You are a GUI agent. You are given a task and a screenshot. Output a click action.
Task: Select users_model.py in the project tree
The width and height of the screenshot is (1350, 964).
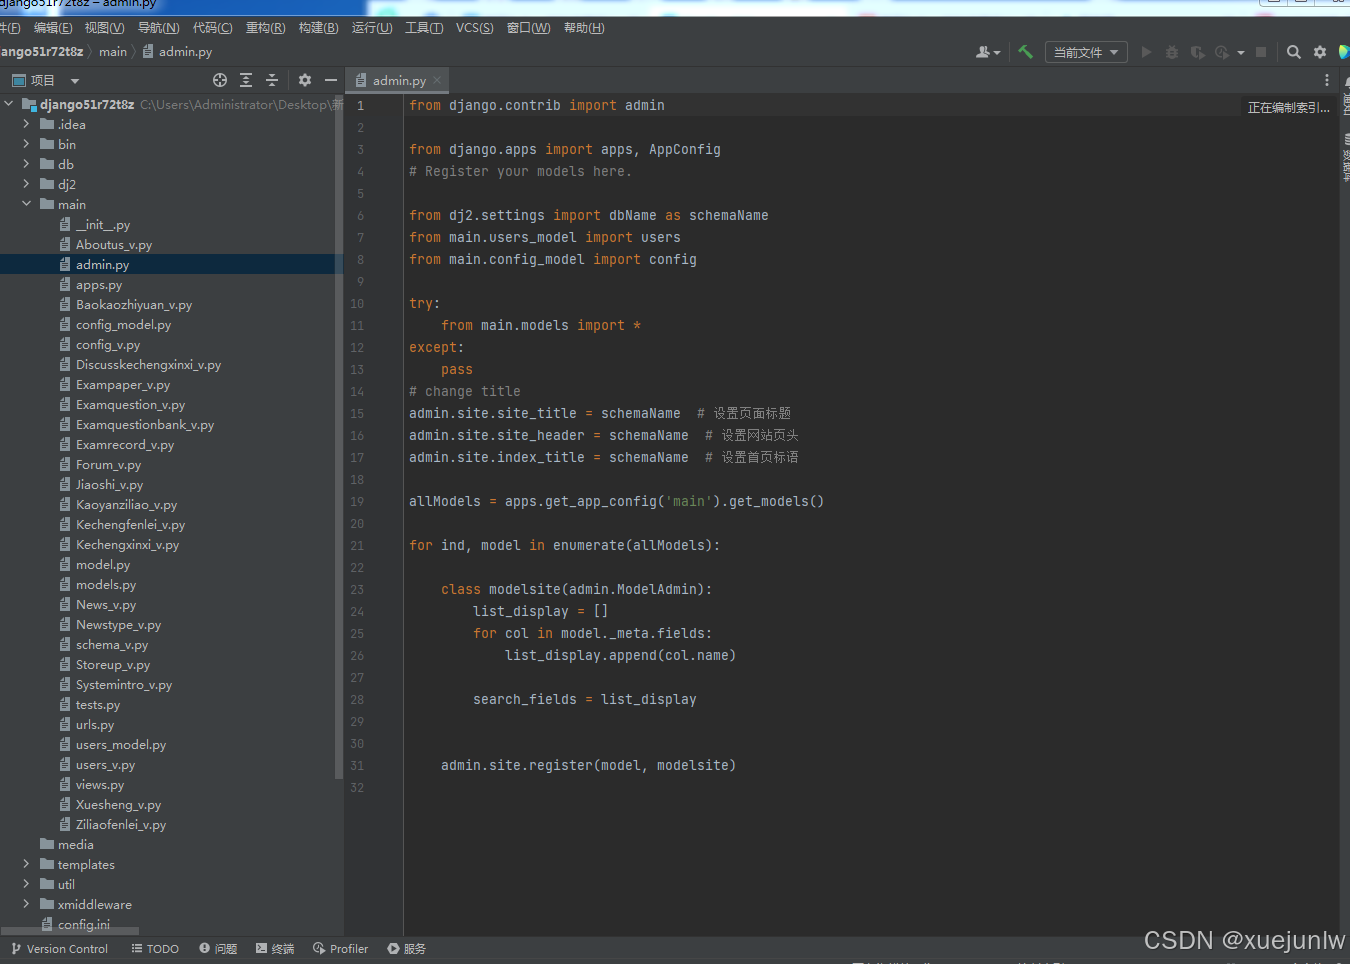pos(121,745)
